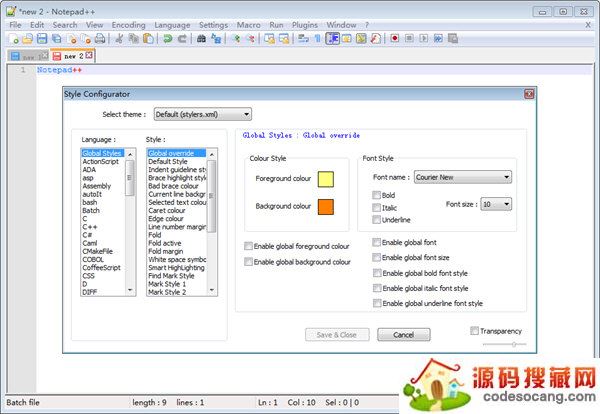
Task: Select C++ in the Language list
Action: (103, 227)
